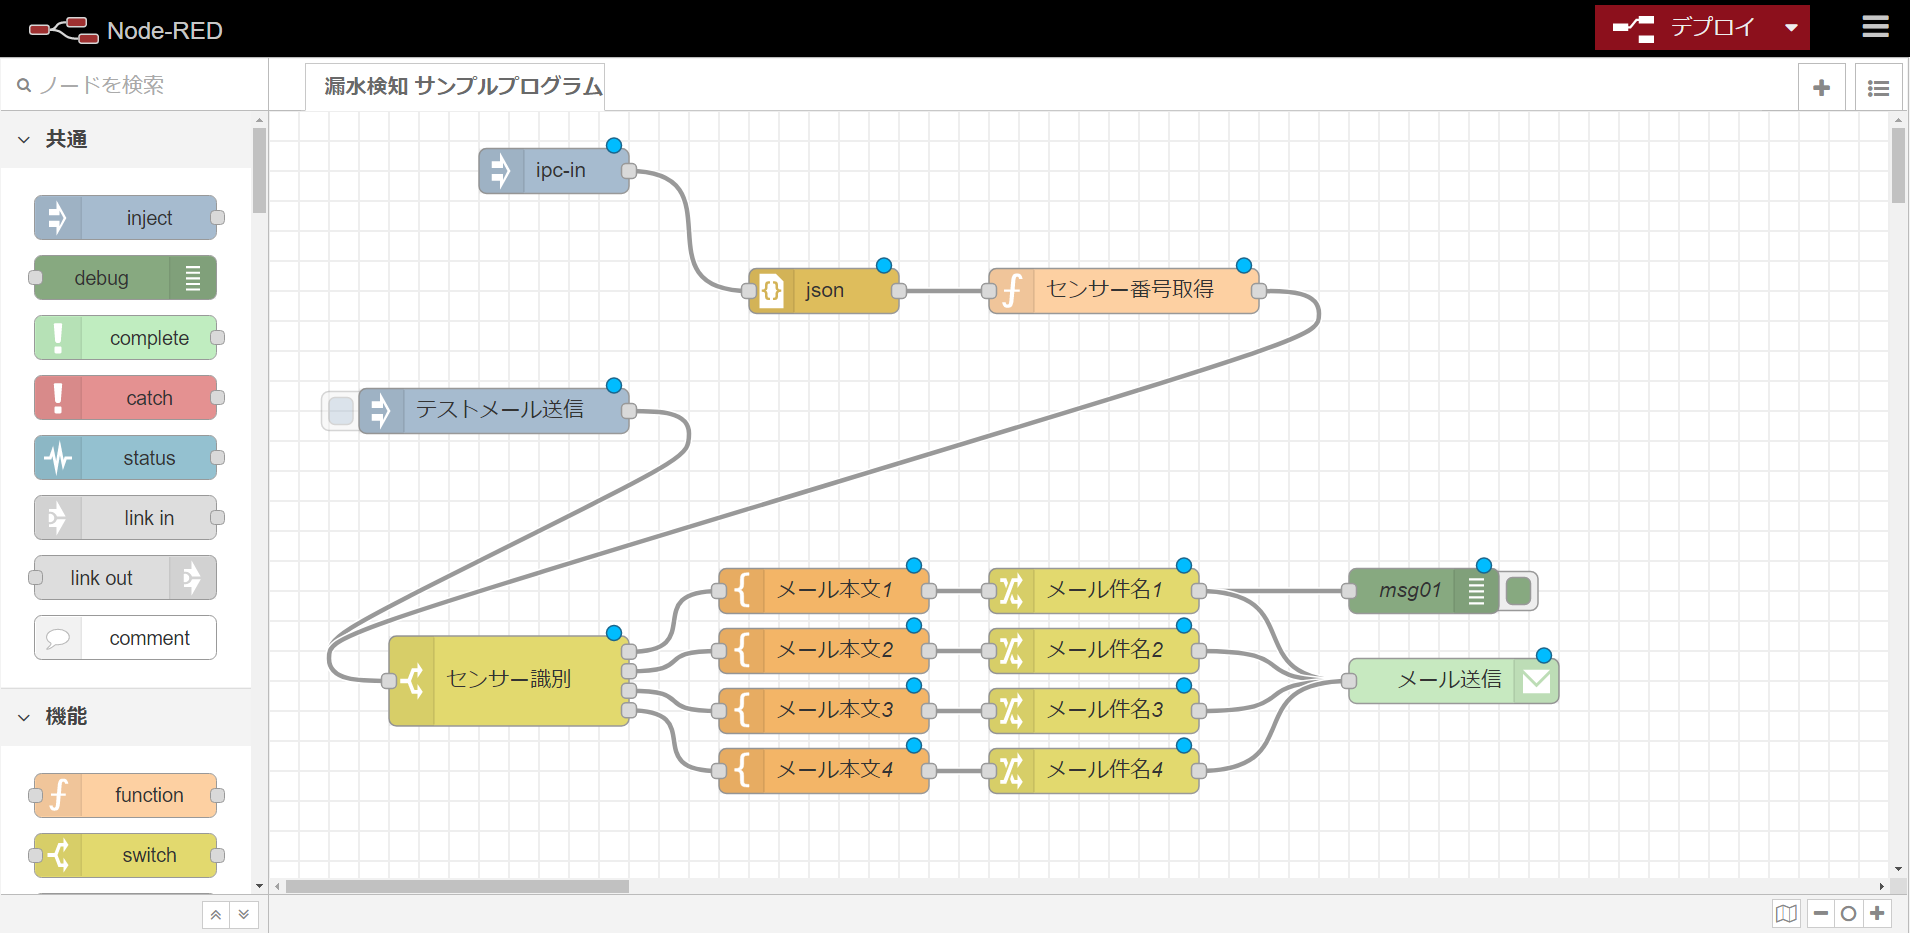Click the デプロイ deploy button
Screen dimensions: 1910x933
(x=1685, y=28)
